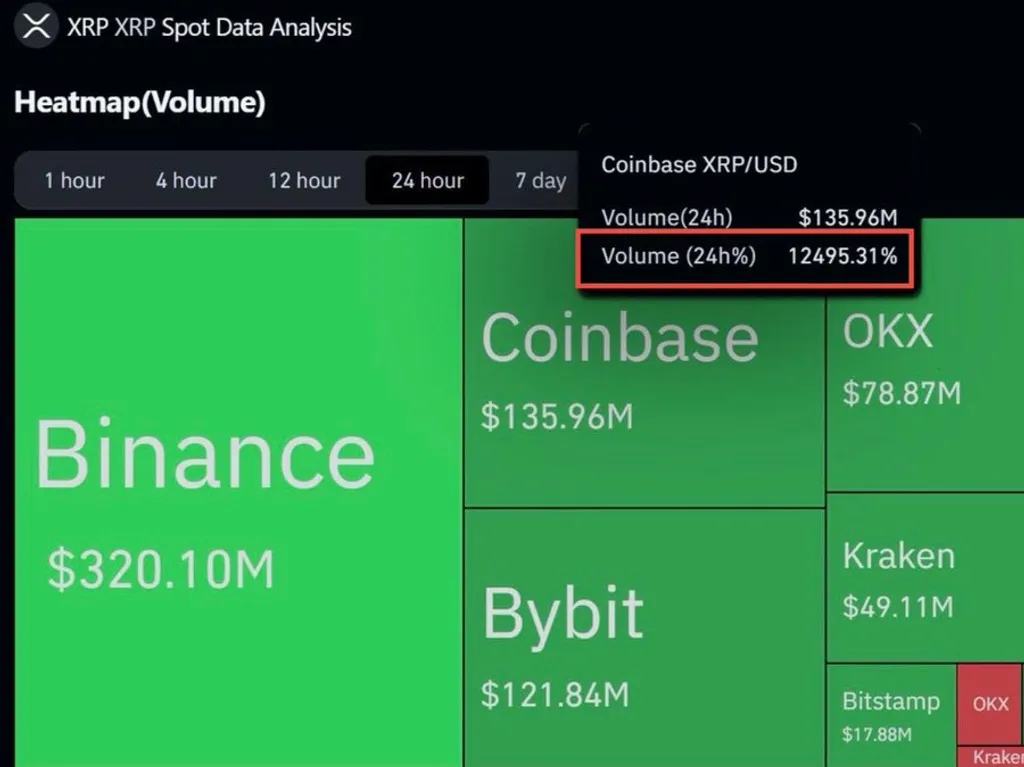Click the XRP logo icon

tap(36, 27)
